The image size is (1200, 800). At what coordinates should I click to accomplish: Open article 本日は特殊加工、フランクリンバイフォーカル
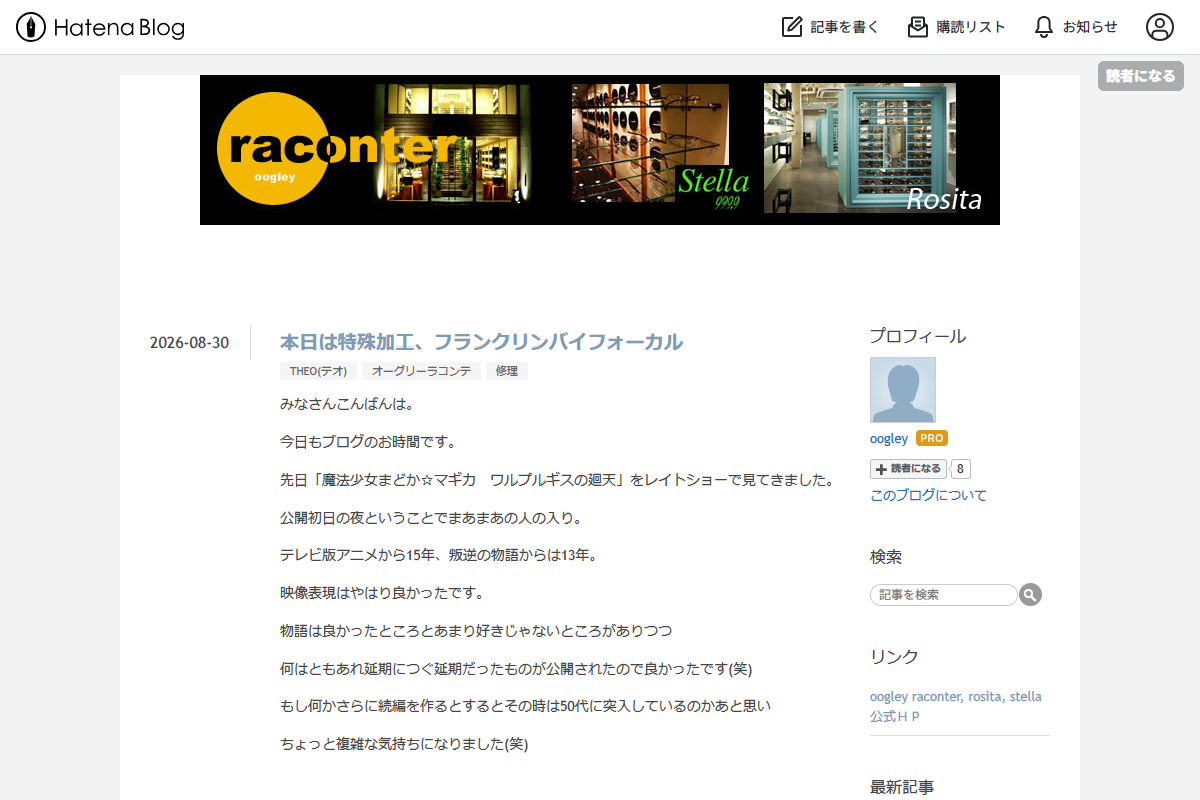click(x=481, y=342)
